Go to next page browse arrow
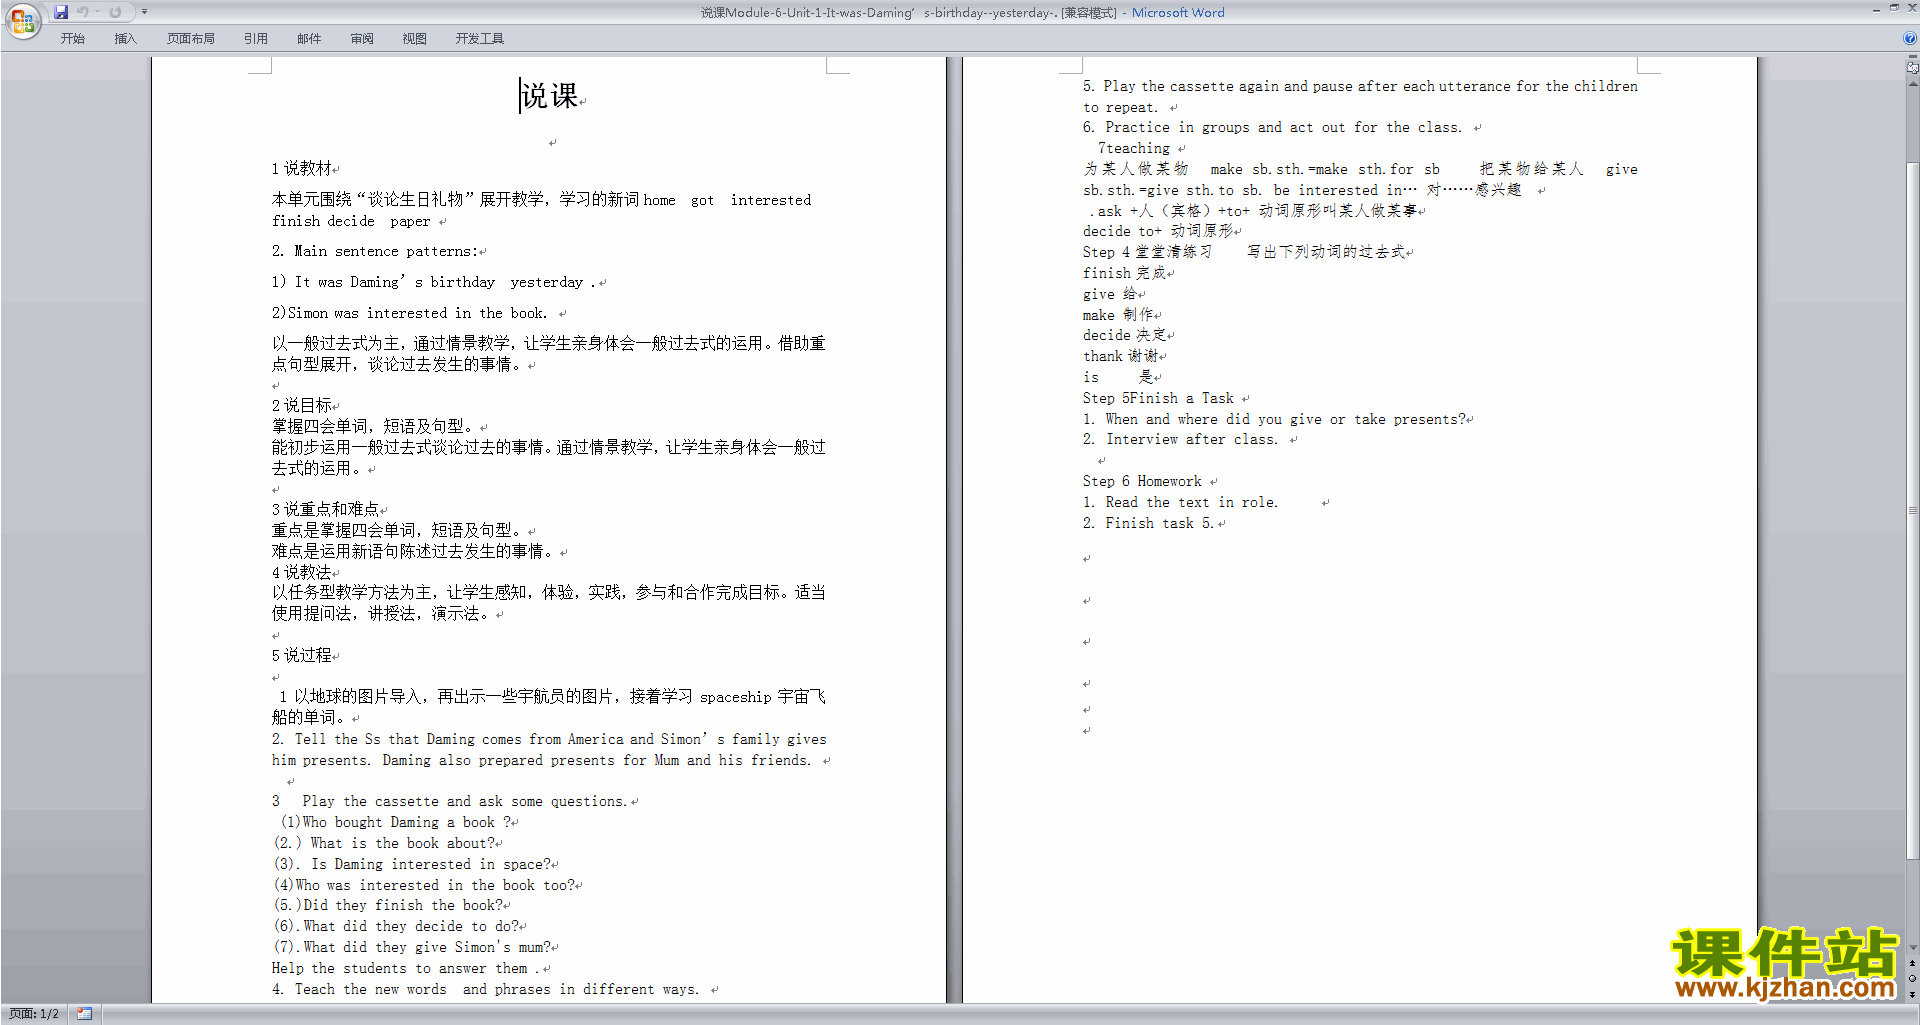Image resolution: width=1920 pixels, height=1025 pixels. [1912, 994]
